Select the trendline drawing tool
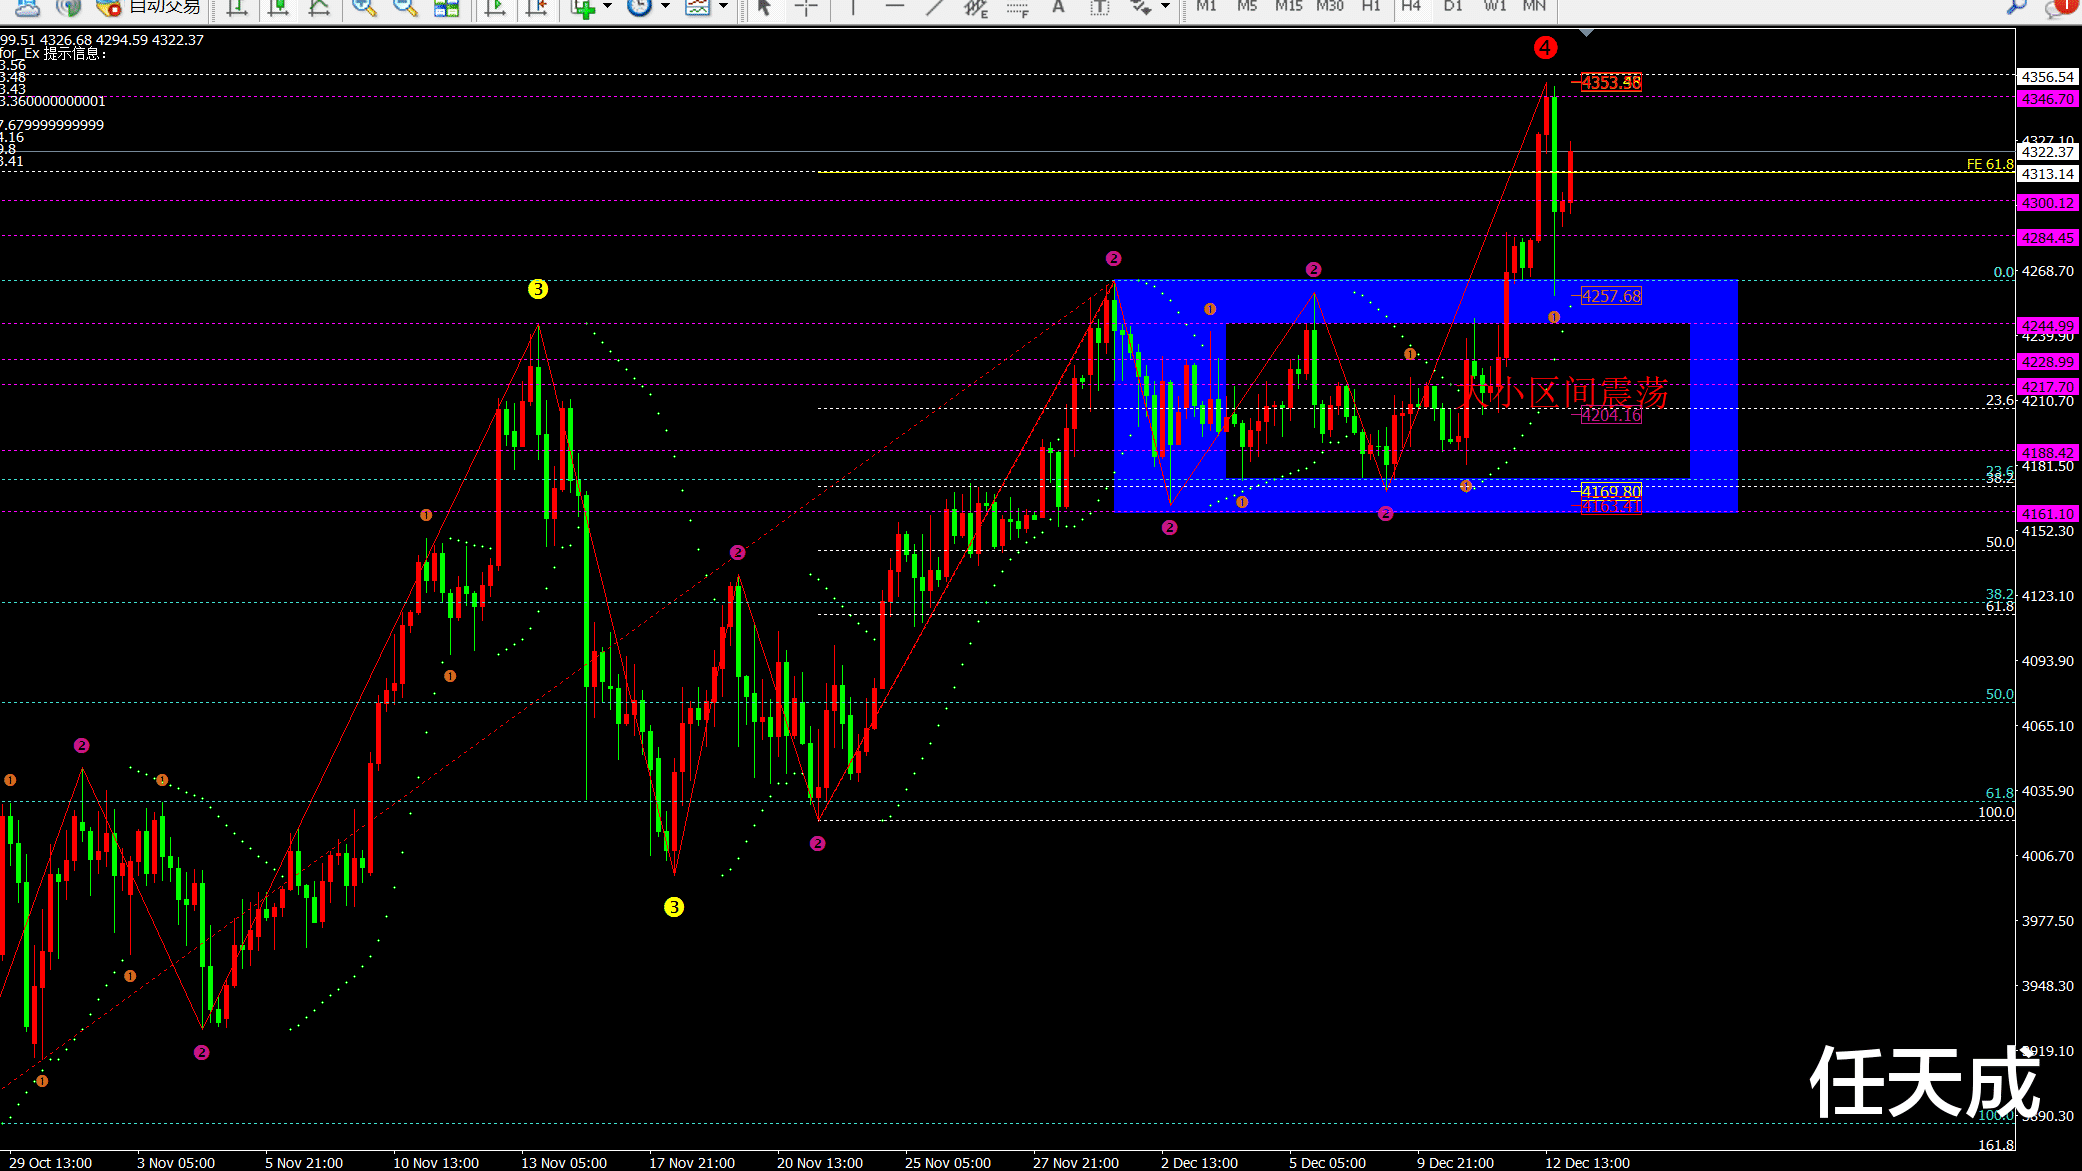This screenshot has width=2082, height=1171. click(934, 7)
